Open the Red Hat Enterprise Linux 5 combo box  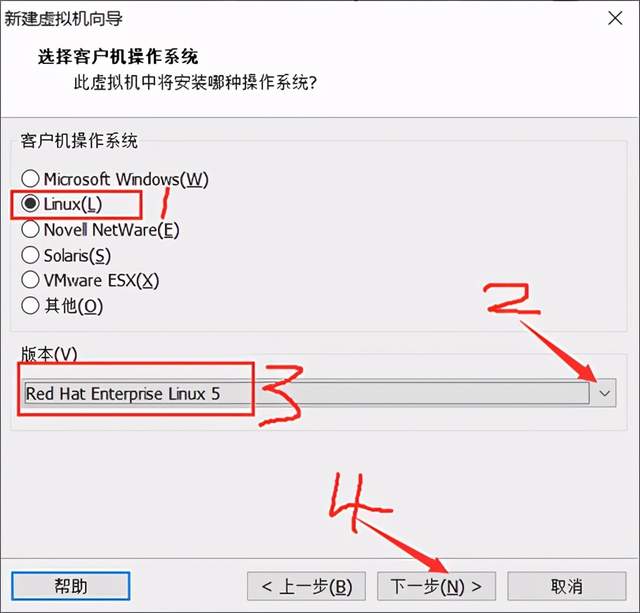point(320,393)
